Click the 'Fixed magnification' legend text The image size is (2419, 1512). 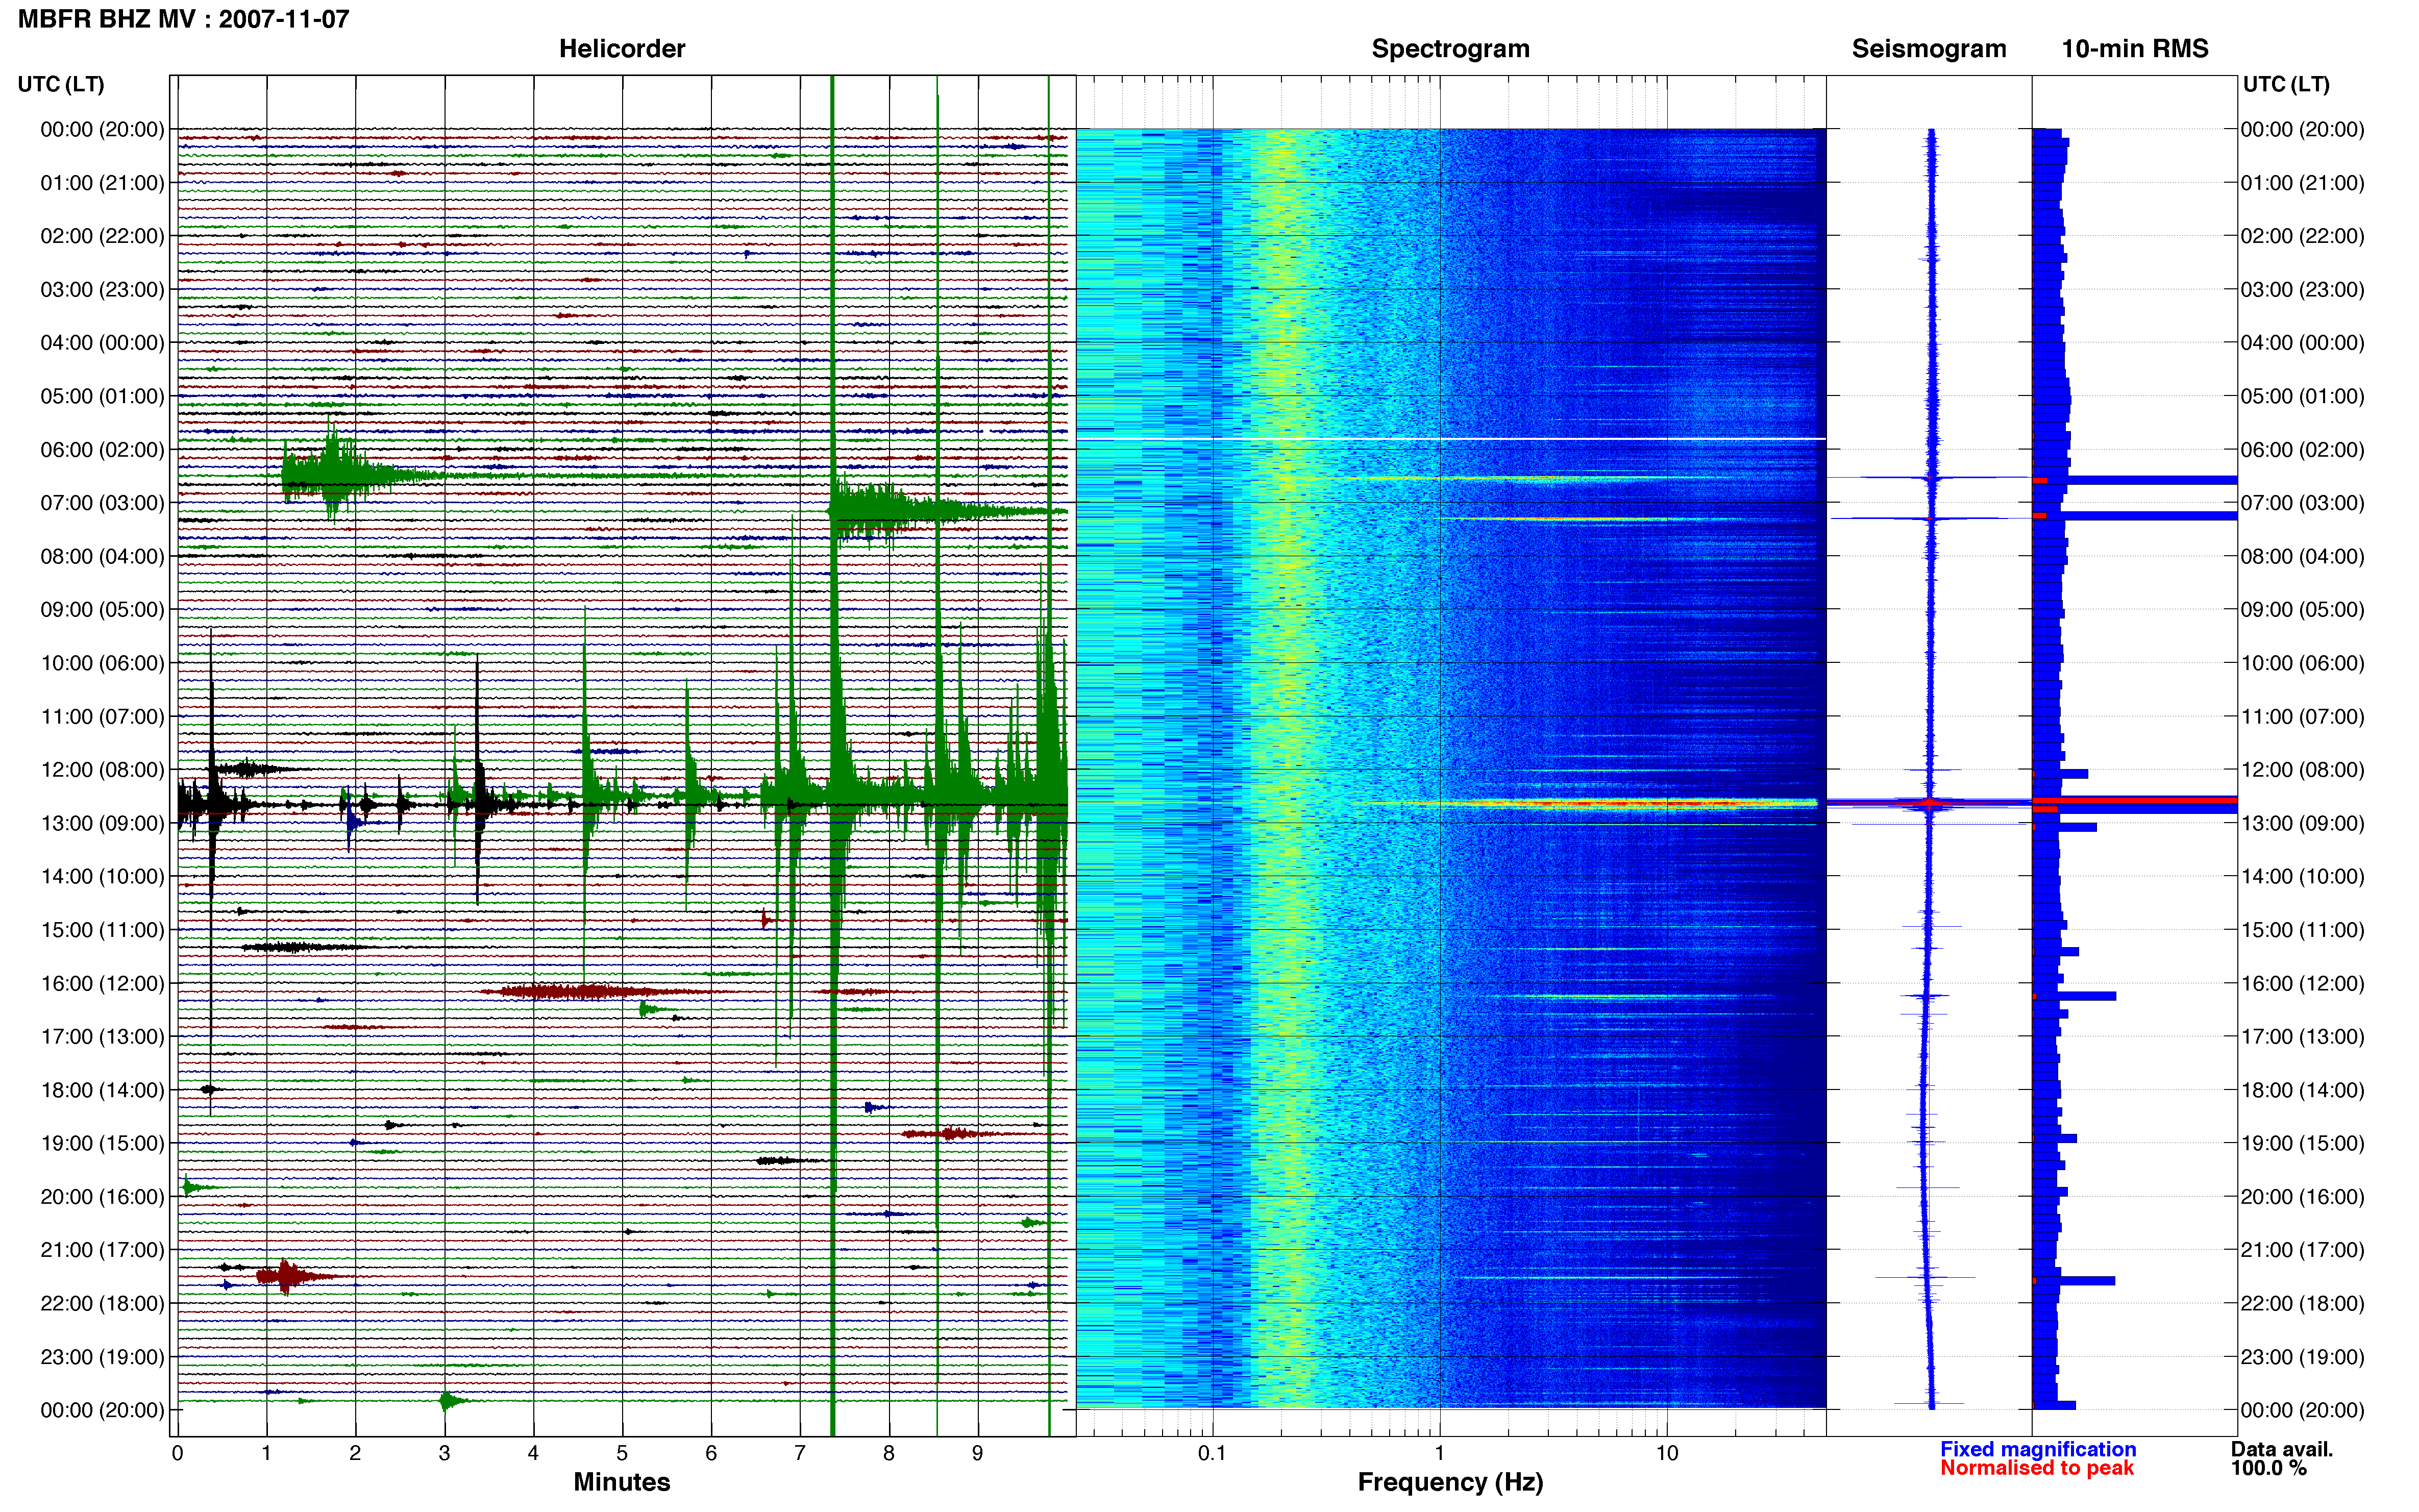[2038, 1449]
